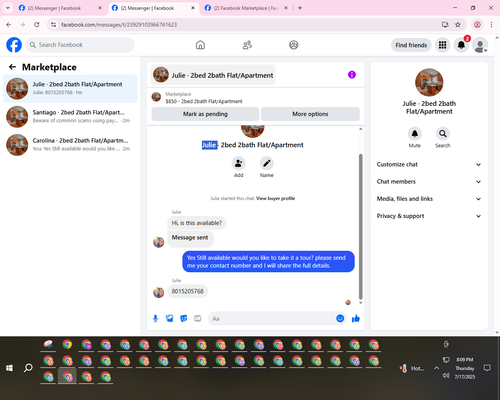View site information icon in address bar

click(x=53, y=25)
